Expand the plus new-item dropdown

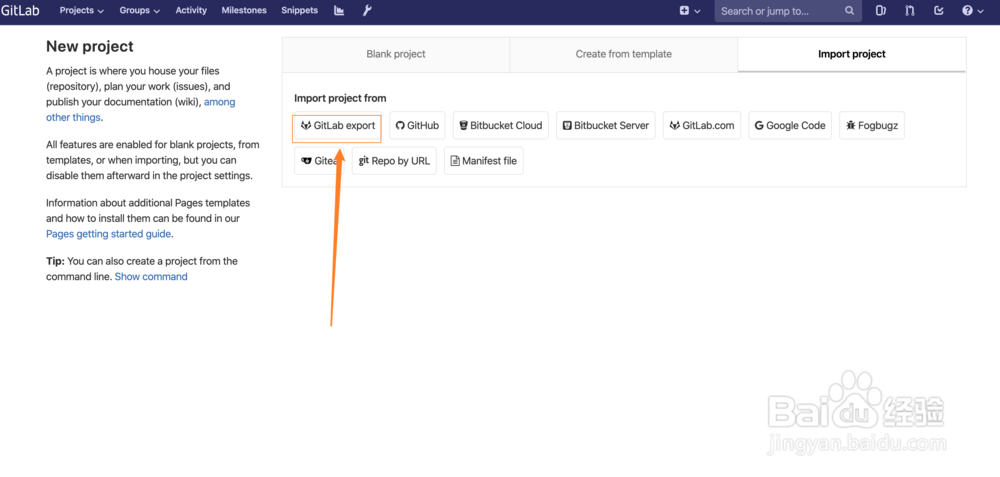689,11
